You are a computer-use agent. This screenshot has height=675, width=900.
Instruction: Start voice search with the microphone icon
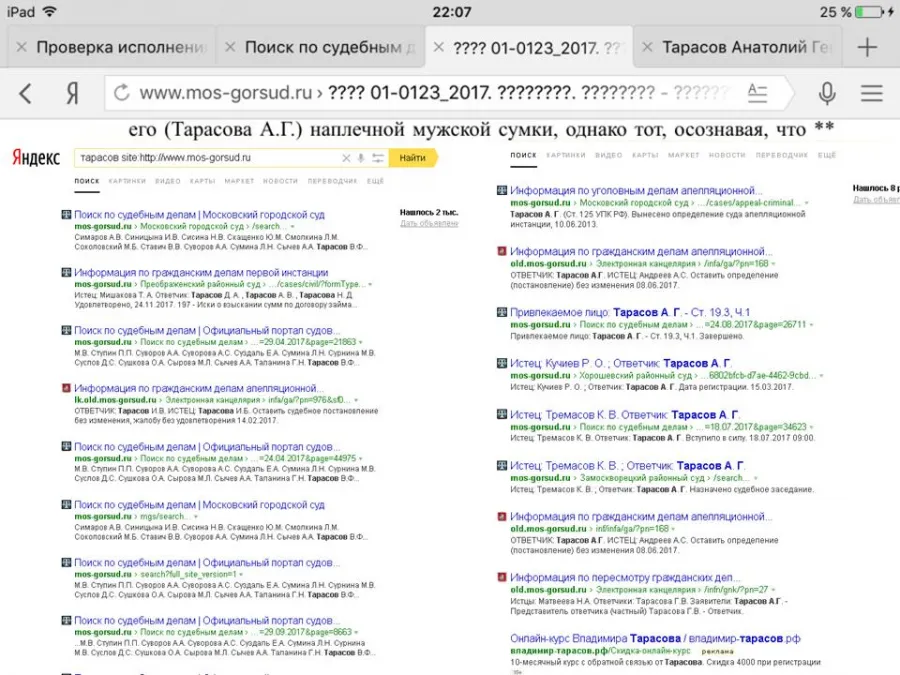[827, 93]
